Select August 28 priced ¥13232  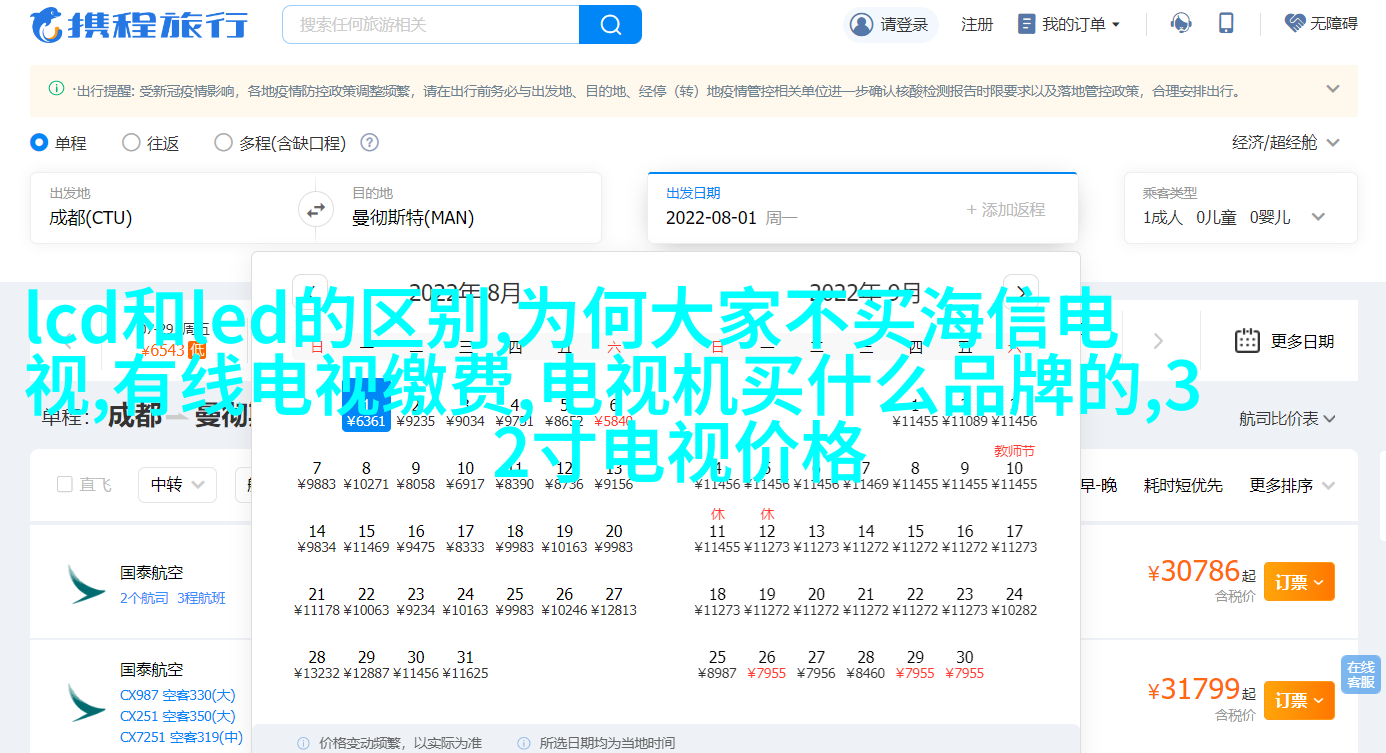[317, 664]
